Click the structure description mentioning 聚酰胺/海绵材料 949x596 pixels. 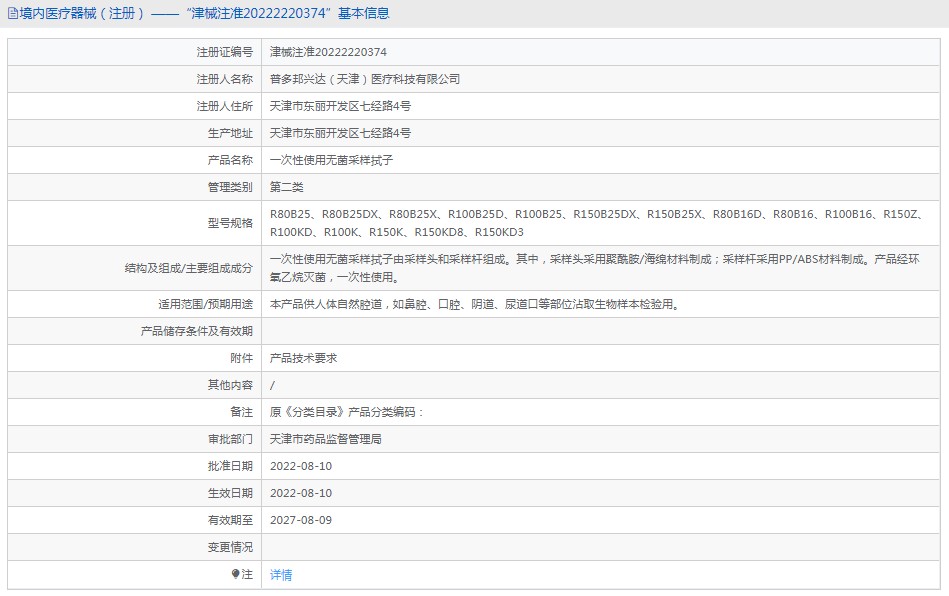pyautogui.click(x=594, y=268)
